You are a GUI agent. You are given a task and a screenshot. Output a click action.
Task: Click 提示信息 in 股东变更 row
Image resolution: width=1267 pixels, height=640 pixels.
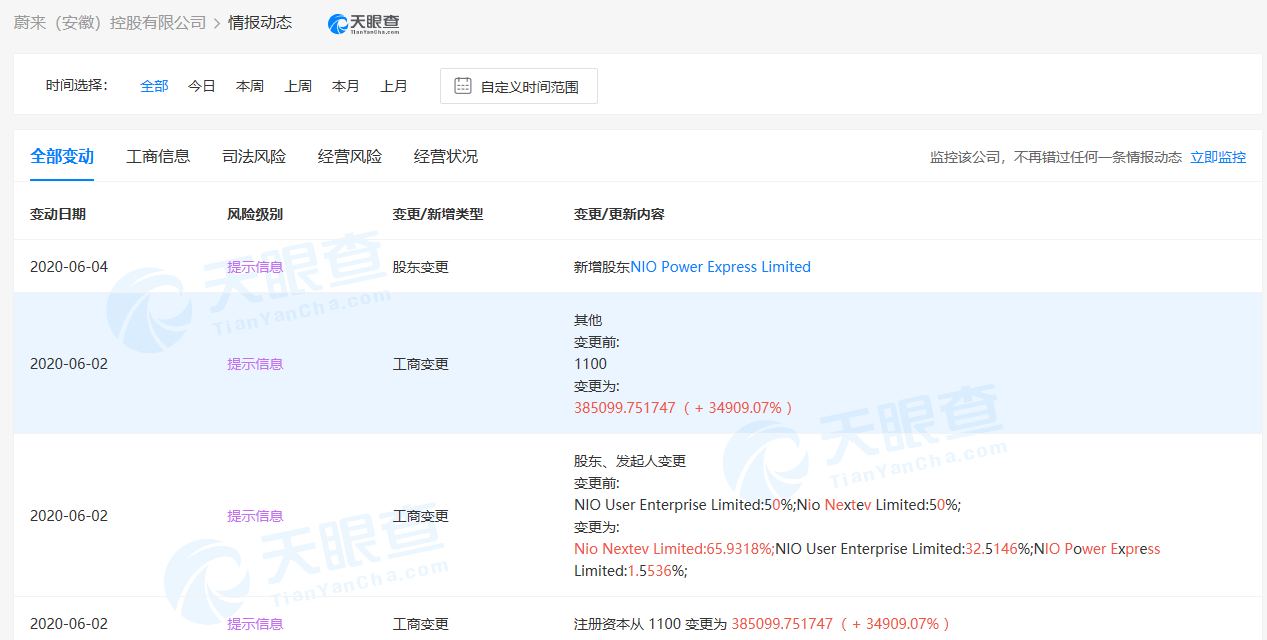[255, 267]
